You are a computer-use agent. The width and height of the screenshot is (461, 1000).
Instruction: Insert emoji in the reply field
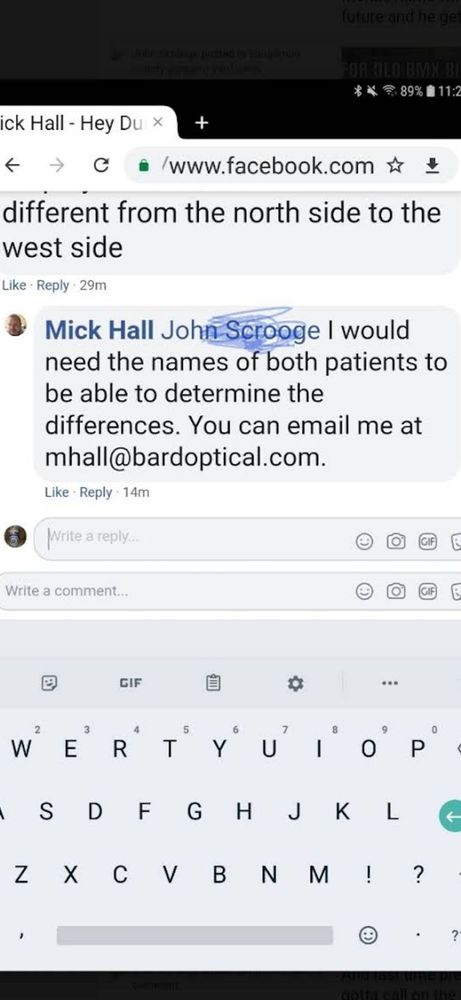(364, 541)
